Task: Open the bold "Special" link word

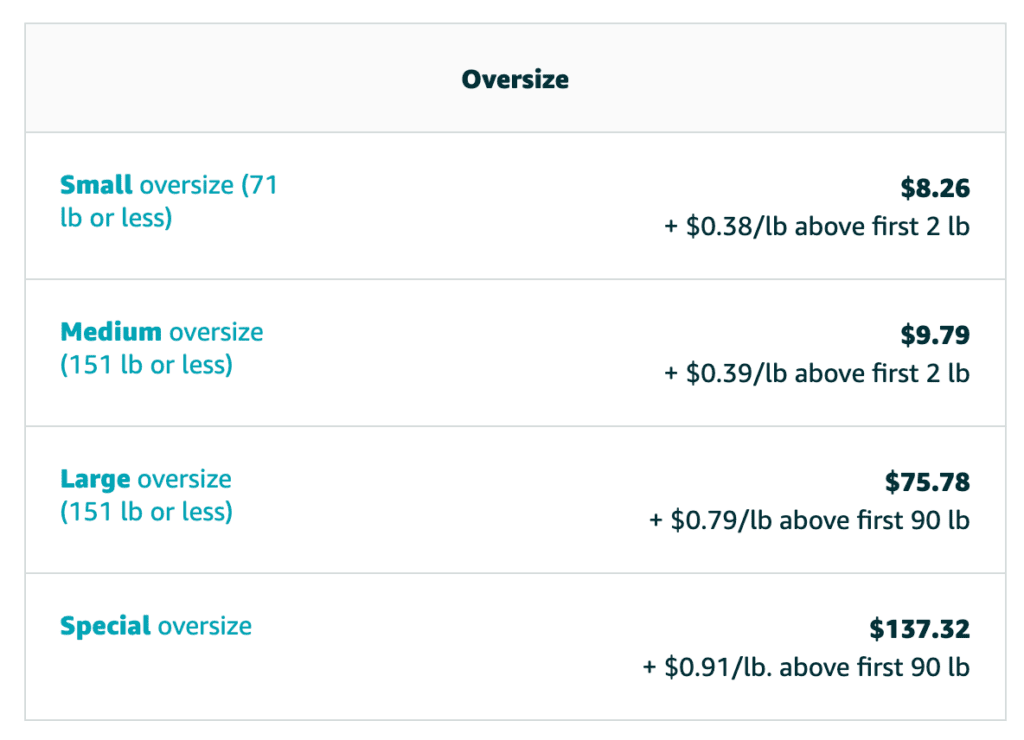Action: (x=106, y=626)
